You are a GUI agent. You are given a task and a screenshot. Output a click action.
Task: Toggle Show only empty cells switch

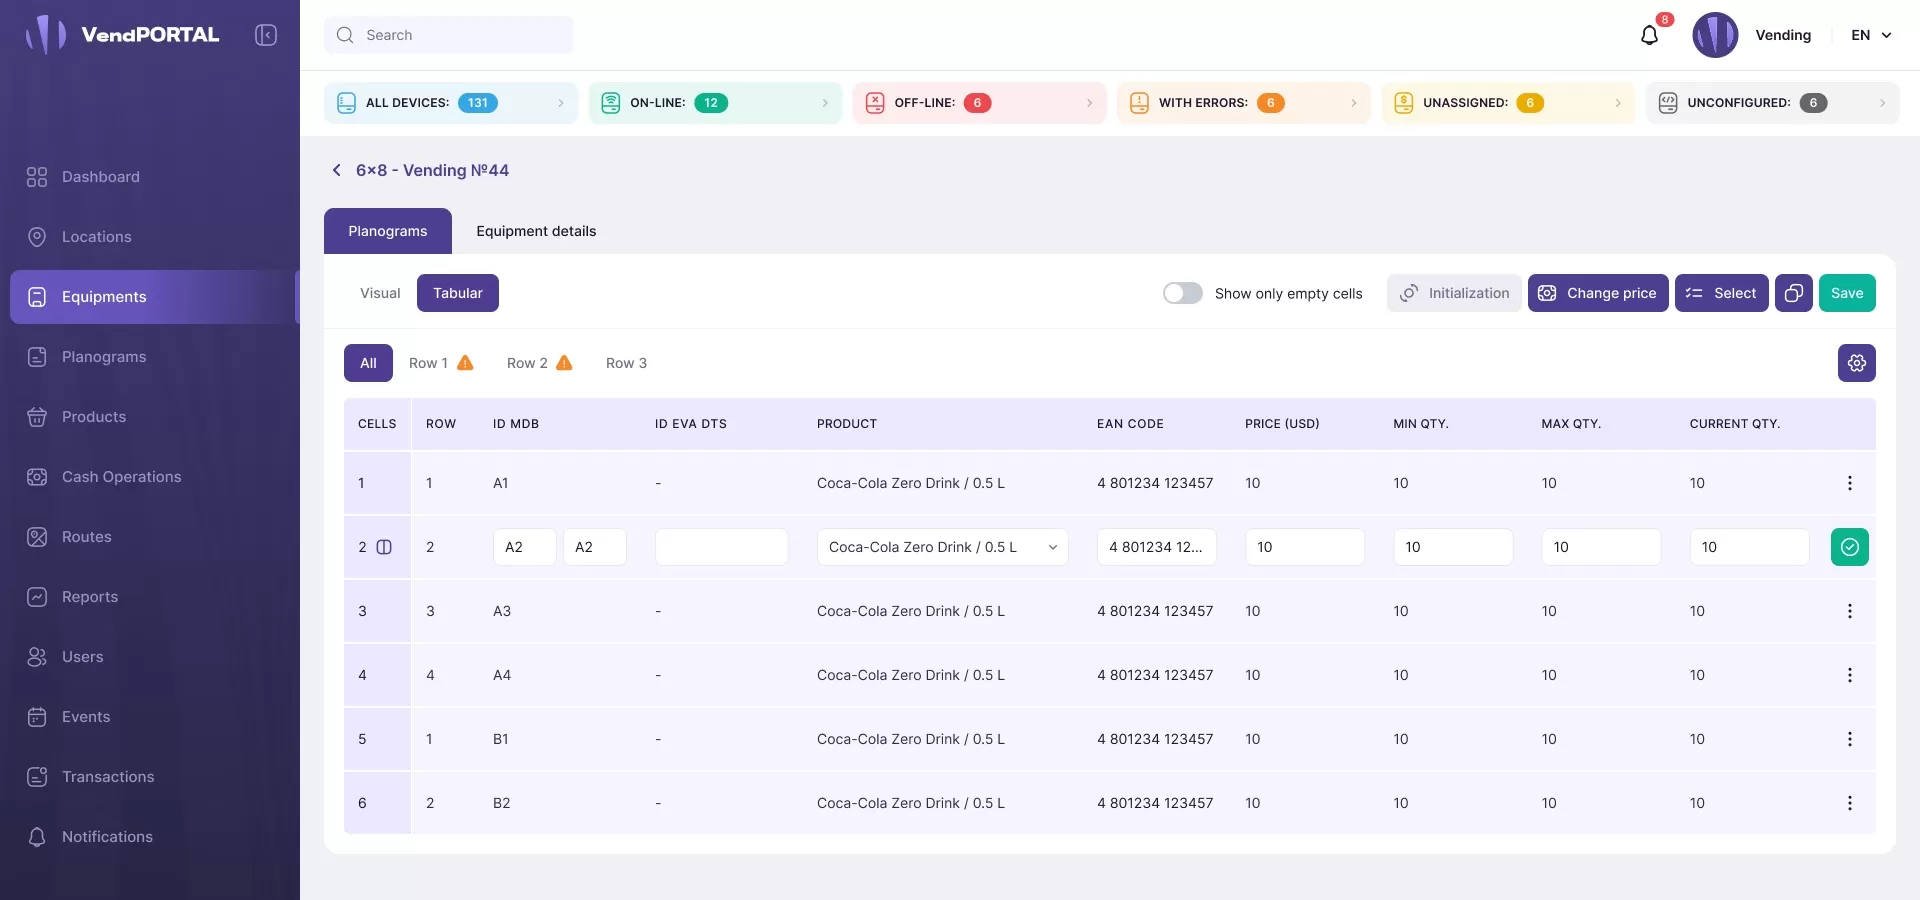click(x=1182, y=293)
